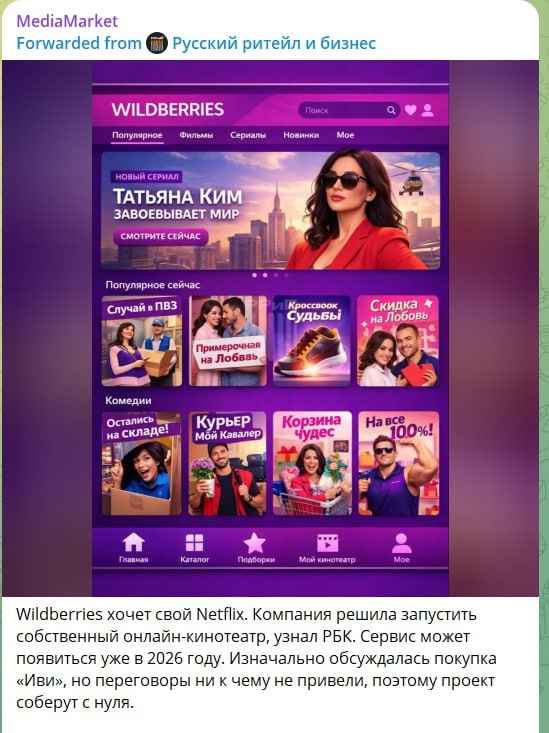
Task: Select the Подборки star icon
Action: tap(255, 543)
